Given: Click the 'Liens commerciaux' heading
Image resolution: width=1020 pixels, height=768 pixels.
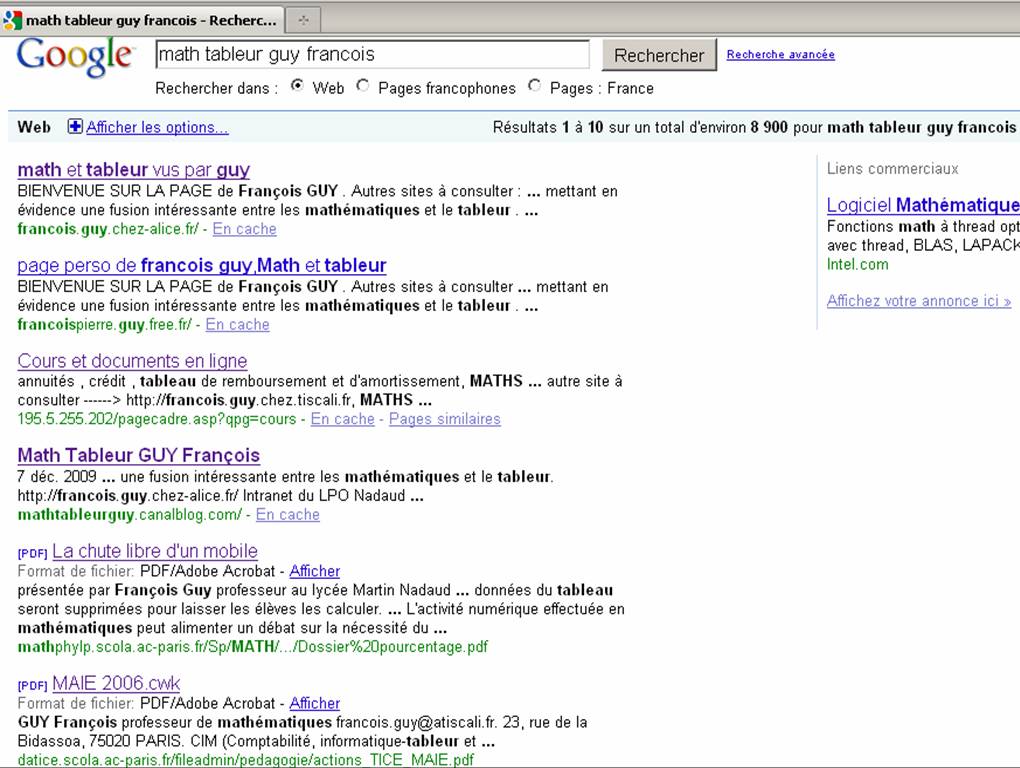Looking at the screenshot, I should click(x=892, y=169).
